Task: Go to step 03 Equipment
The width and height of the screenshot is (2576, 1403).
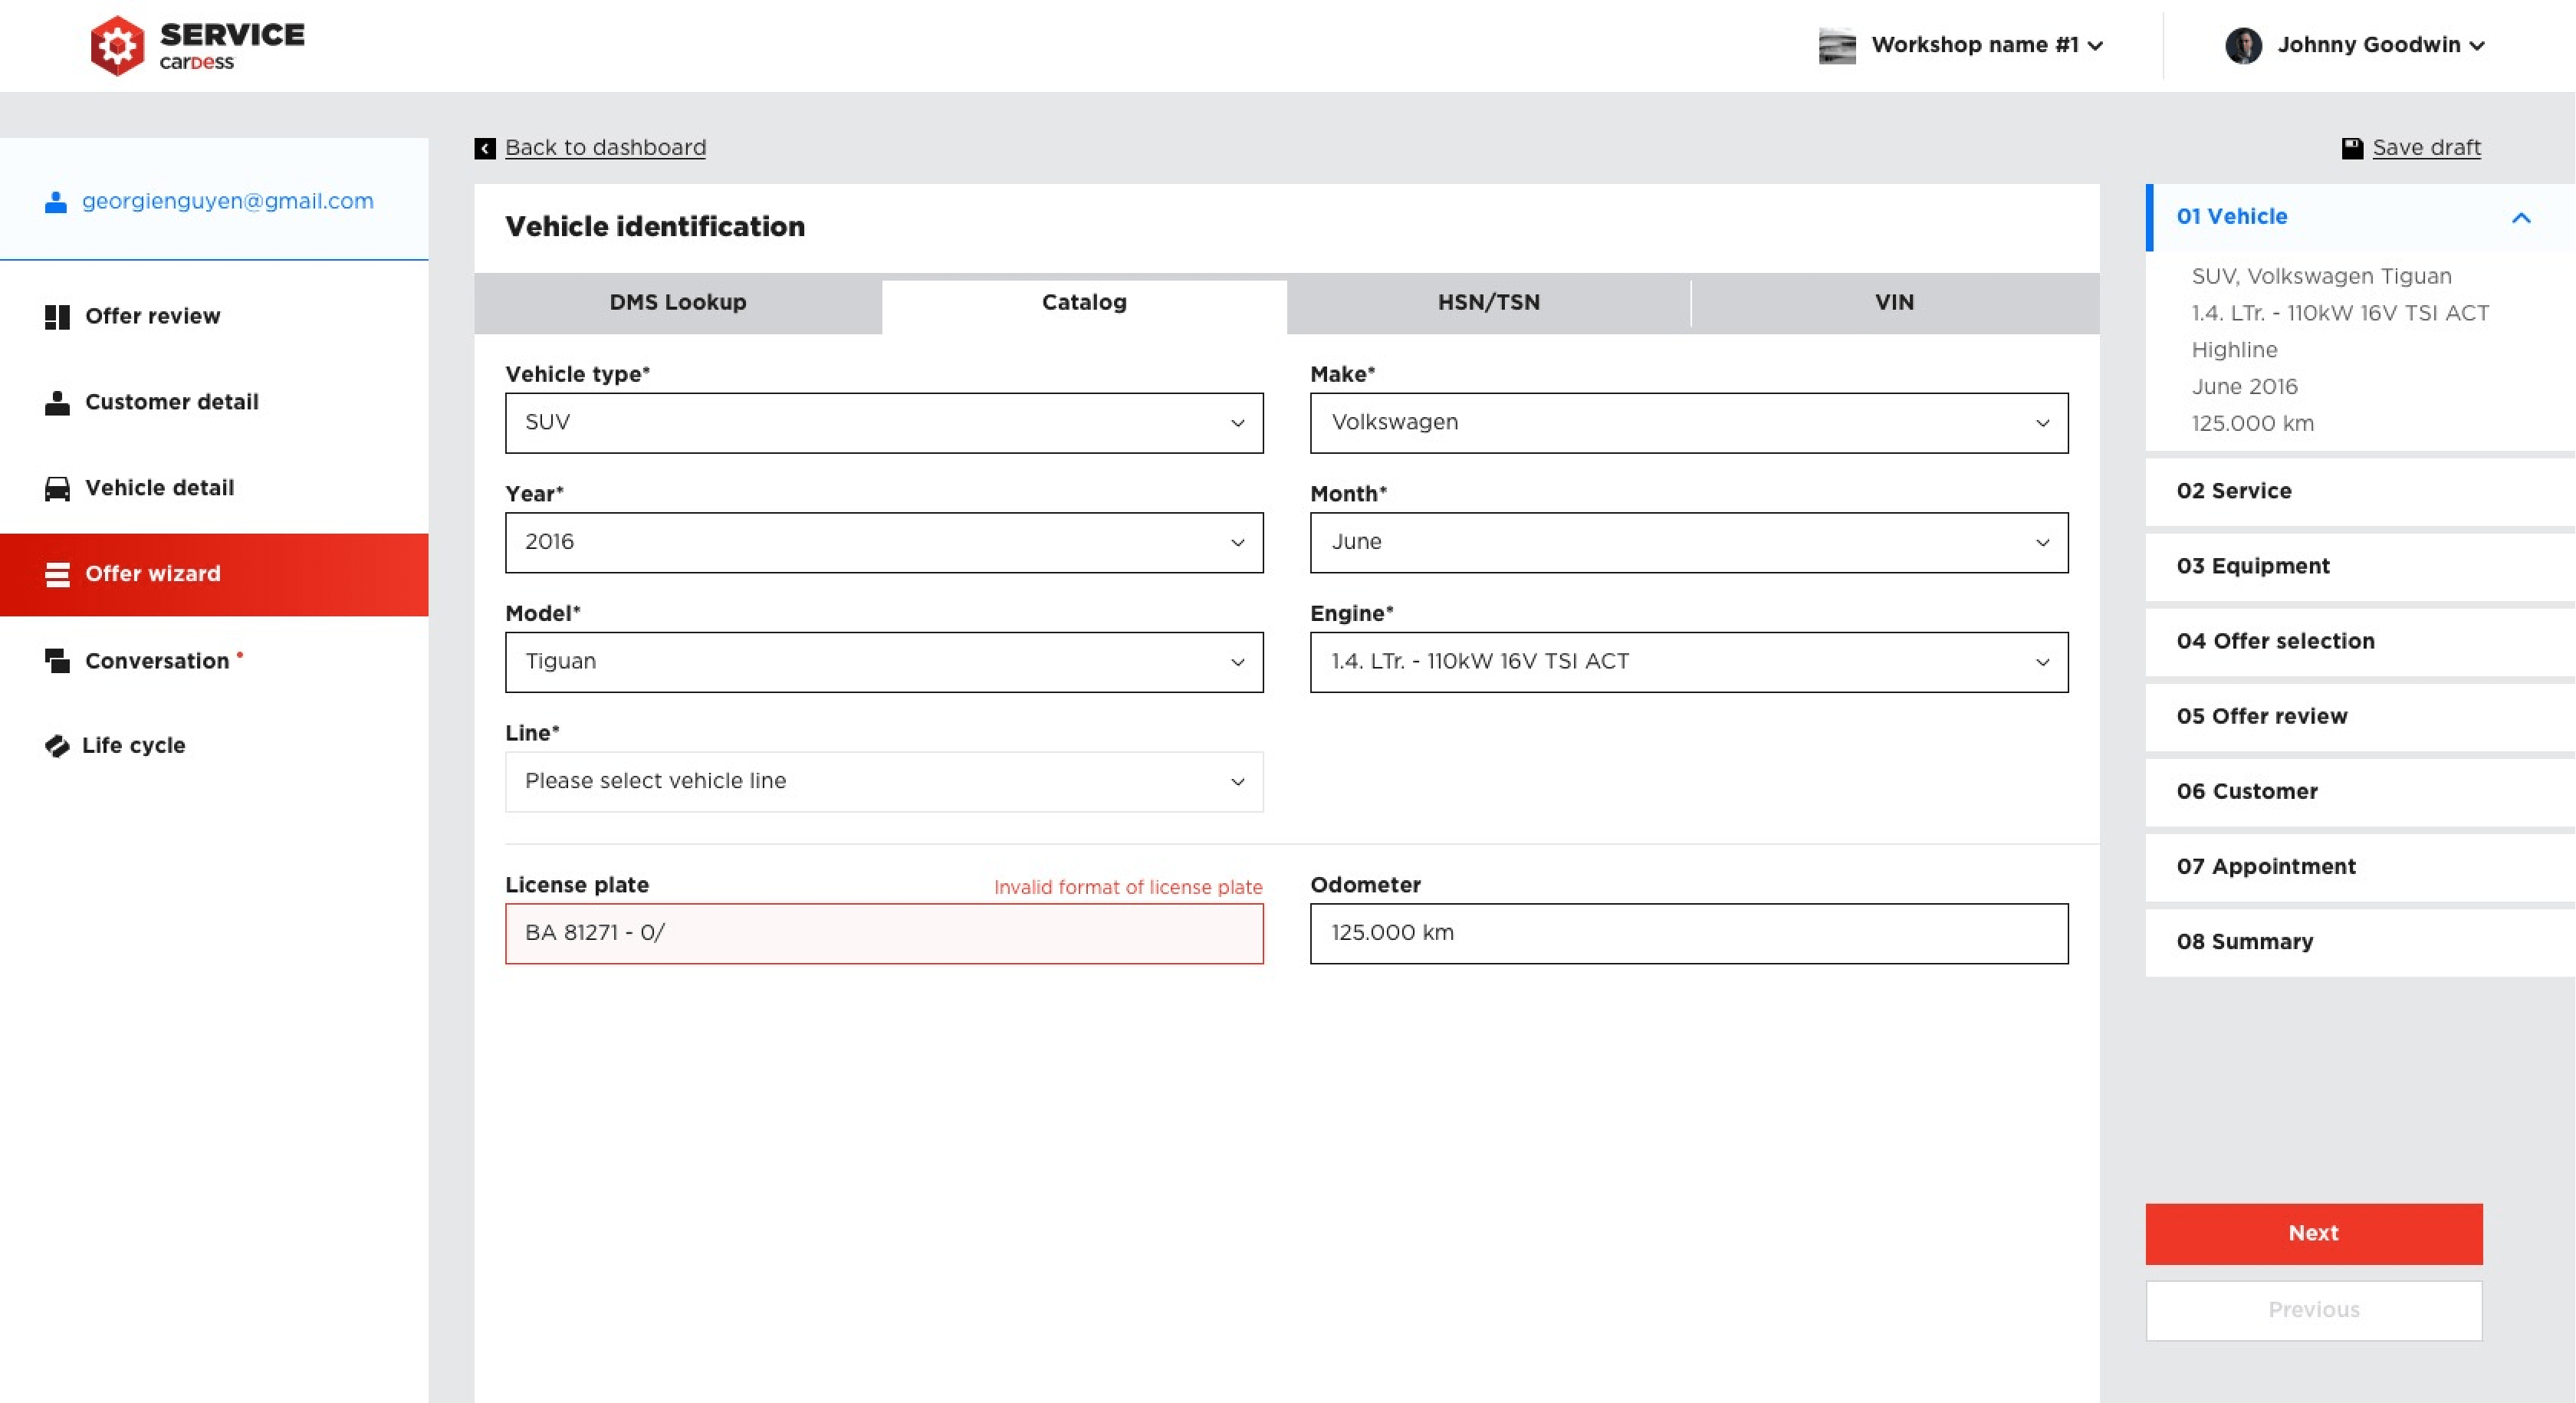Action: click(2360, 567)
